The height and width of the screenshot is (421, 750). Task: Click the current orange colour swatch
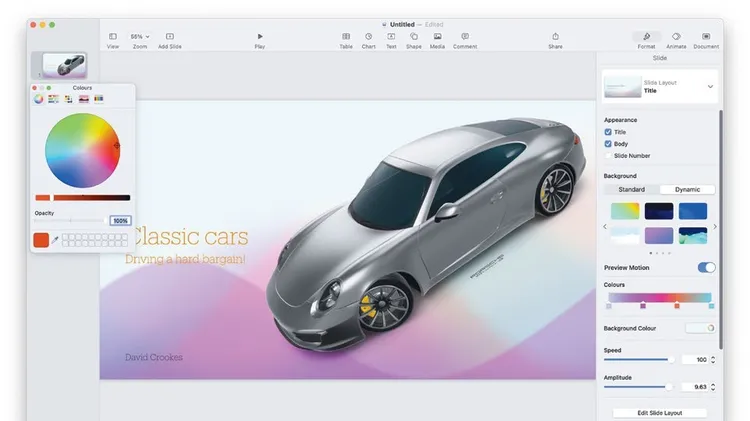(41, 240)
